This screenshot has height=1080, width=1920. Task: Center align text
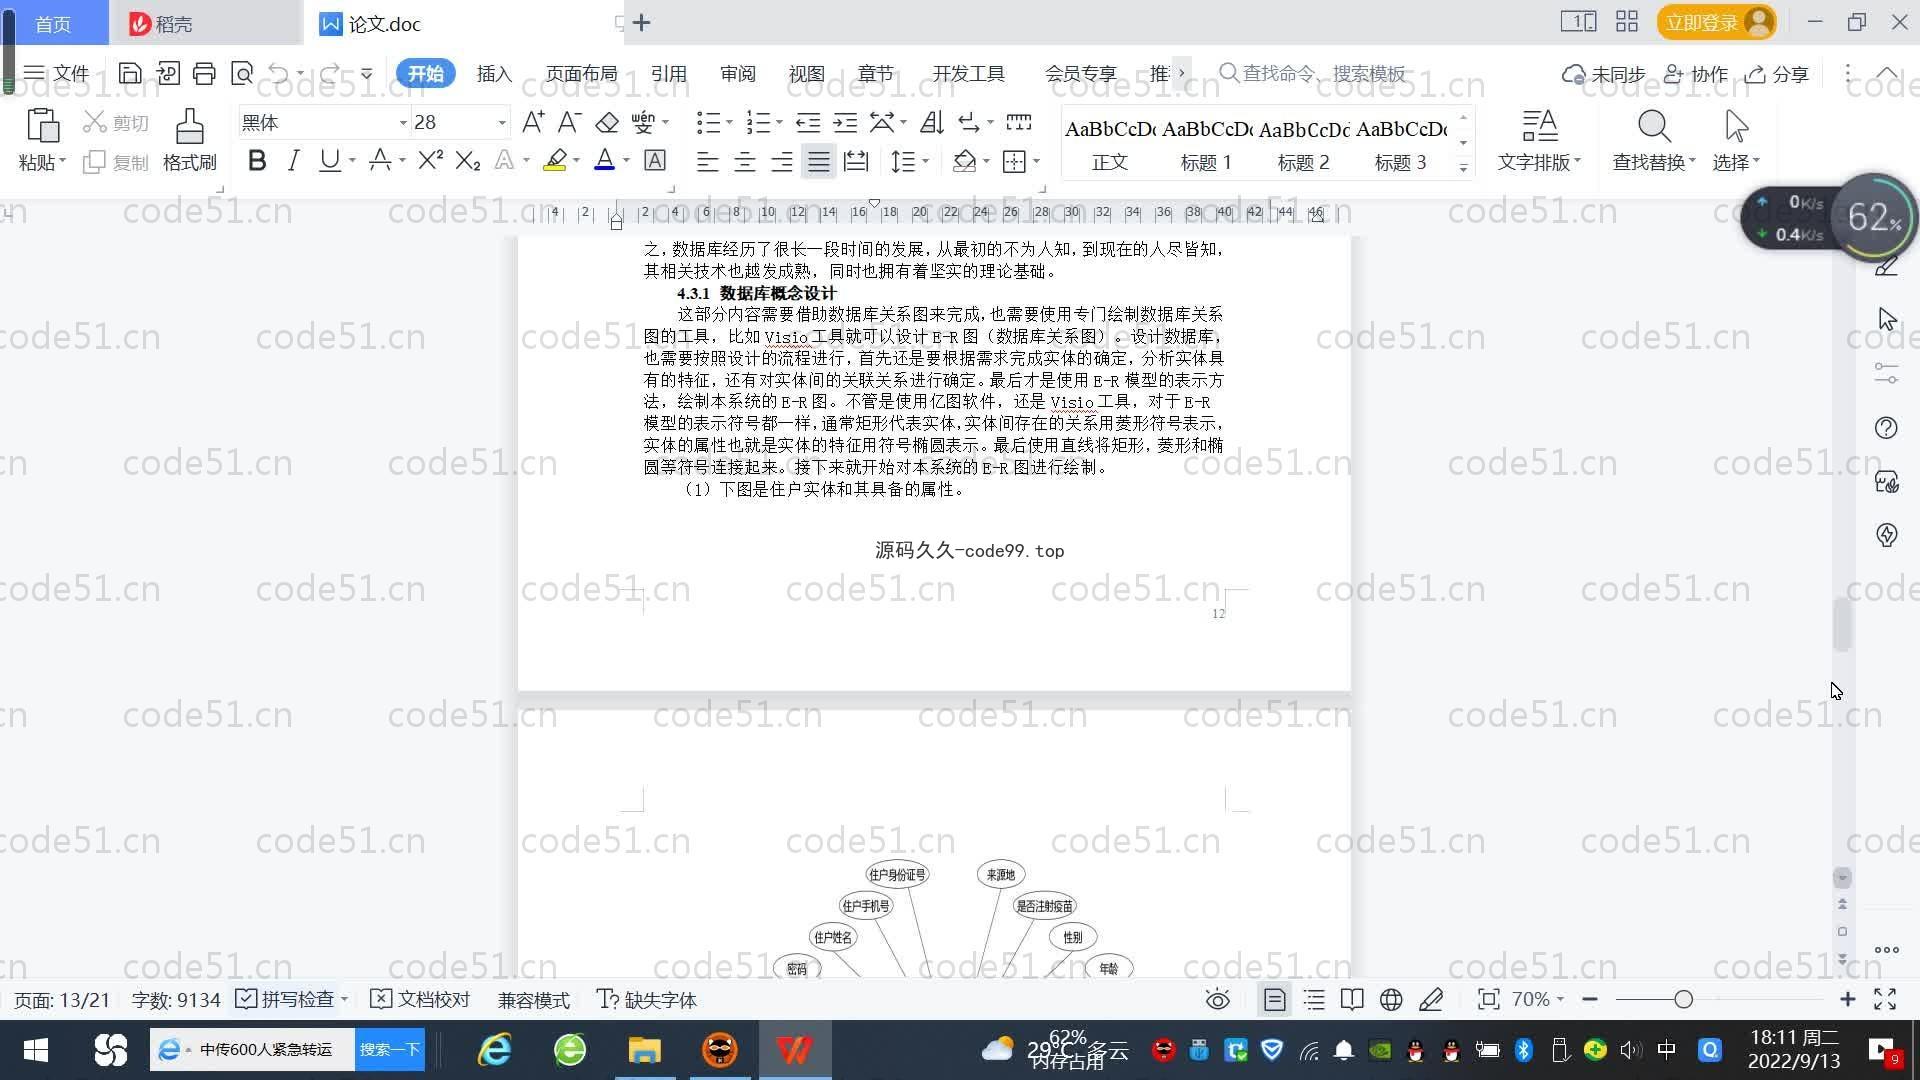[x=744, y=161]
